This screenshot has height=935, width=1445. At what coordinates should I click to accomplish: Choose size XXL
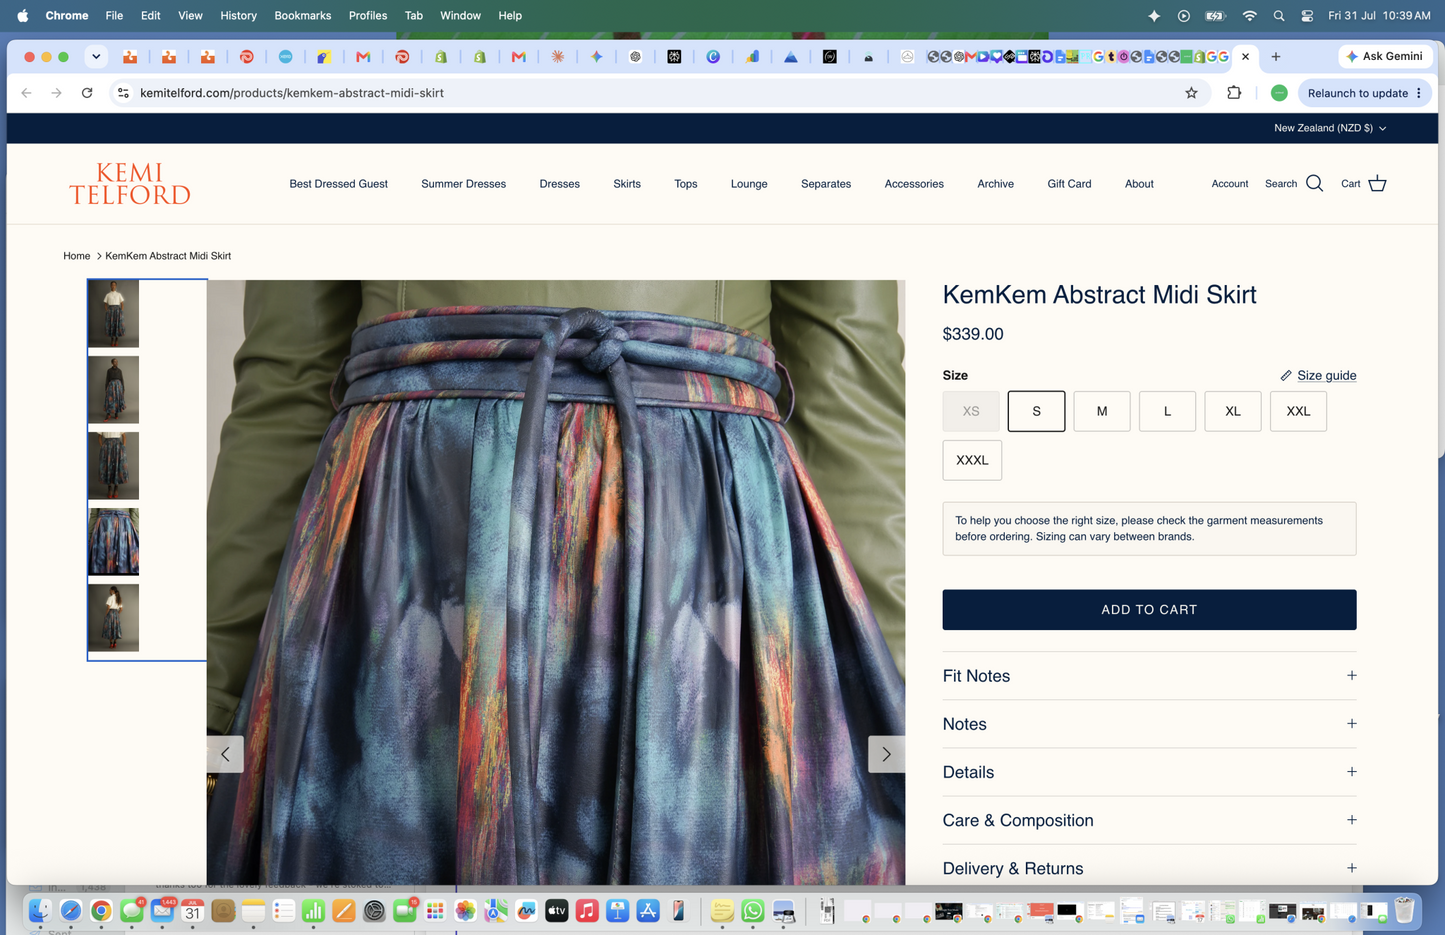click(x=1298, y=411)
